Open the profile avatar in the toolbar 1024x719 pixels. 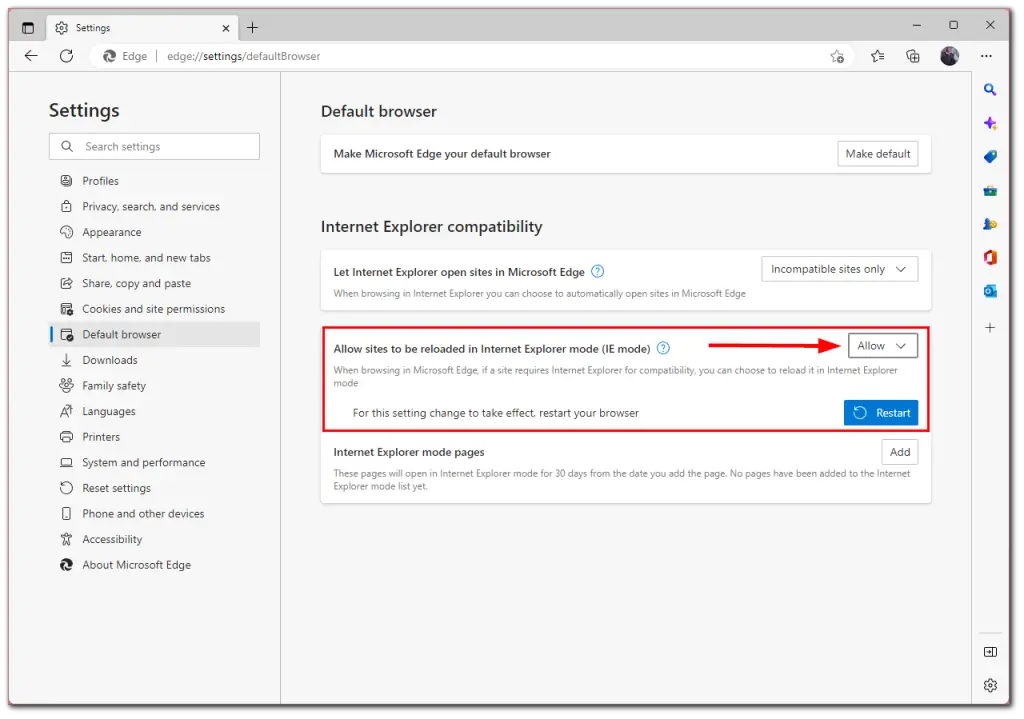pos(949,56)
